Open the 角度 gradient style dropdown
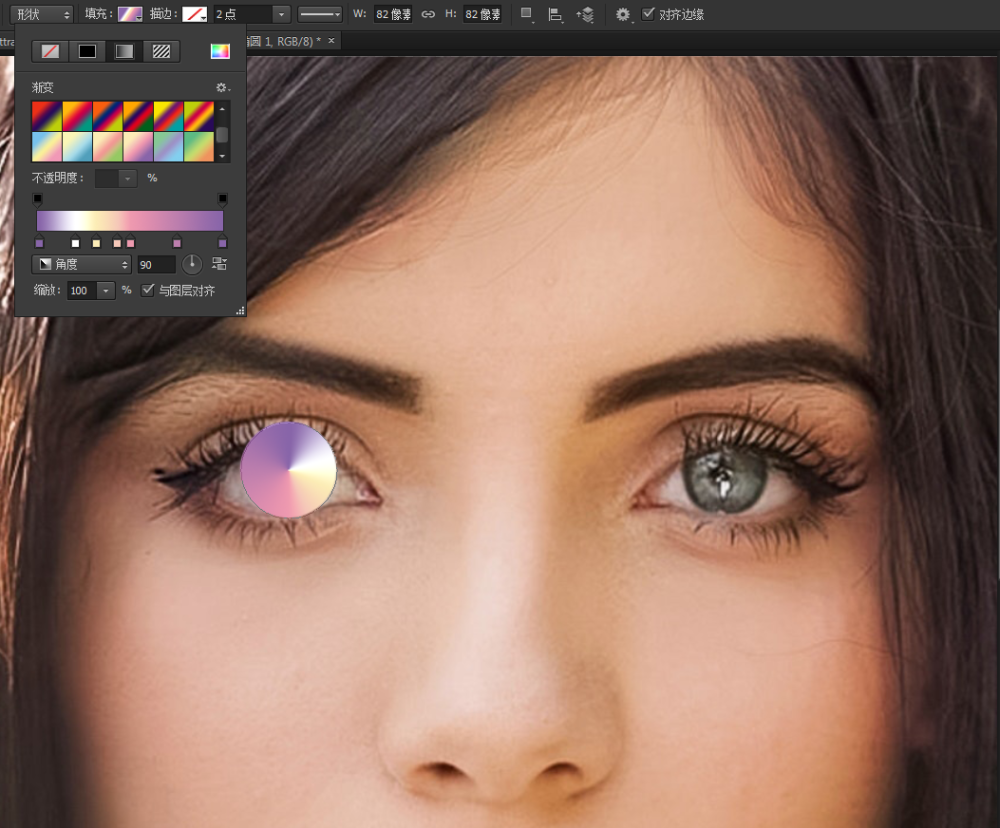 [x=82, y=264]
